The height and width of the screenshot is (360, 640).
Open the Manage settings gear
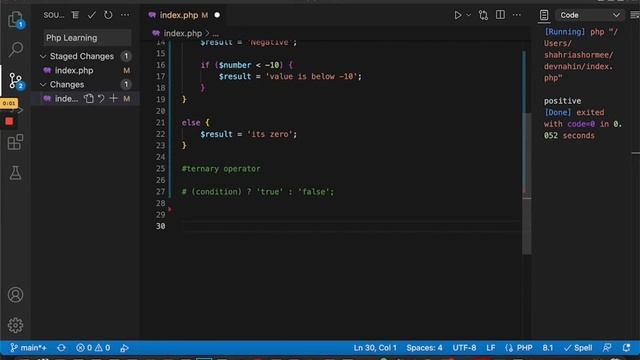click(x=16, y=325)
